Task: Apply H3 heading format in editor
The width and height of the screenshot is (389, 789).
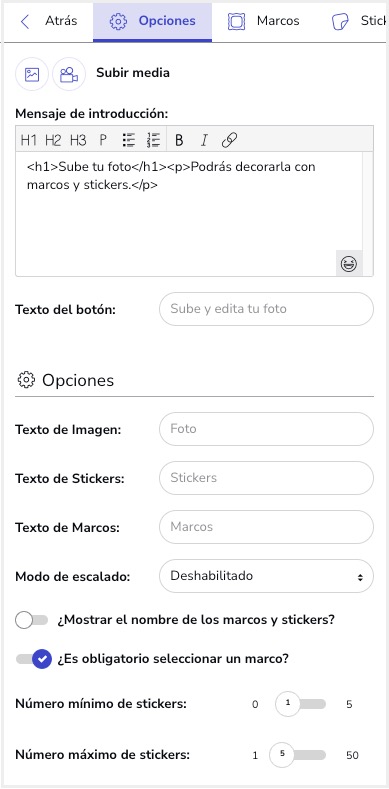Action: pos(78,140)
